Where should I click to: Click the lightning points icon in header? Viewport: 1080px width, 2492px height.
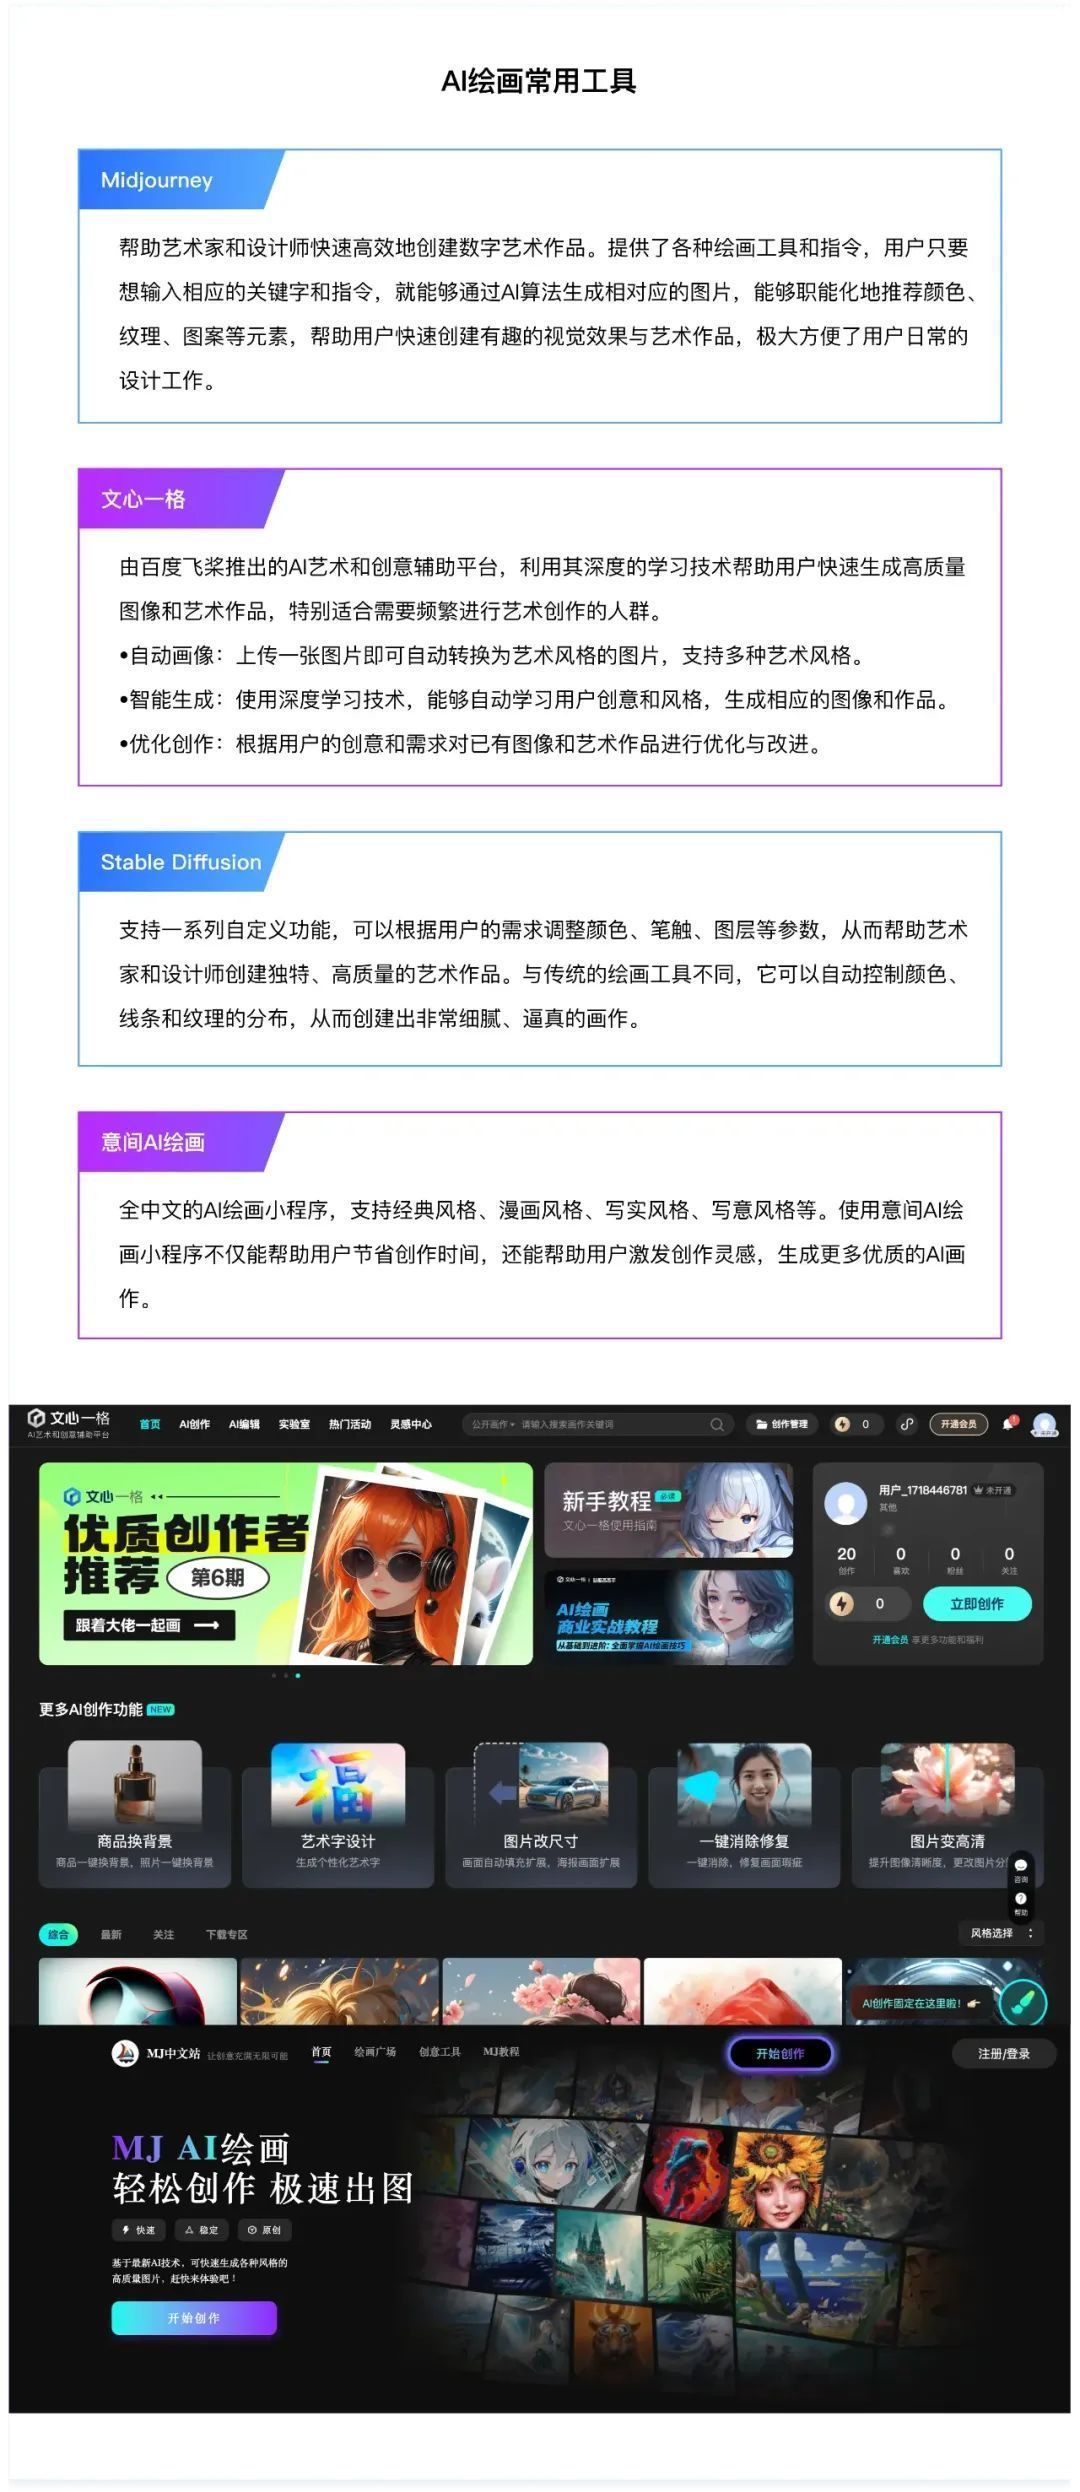(842, 1424)
